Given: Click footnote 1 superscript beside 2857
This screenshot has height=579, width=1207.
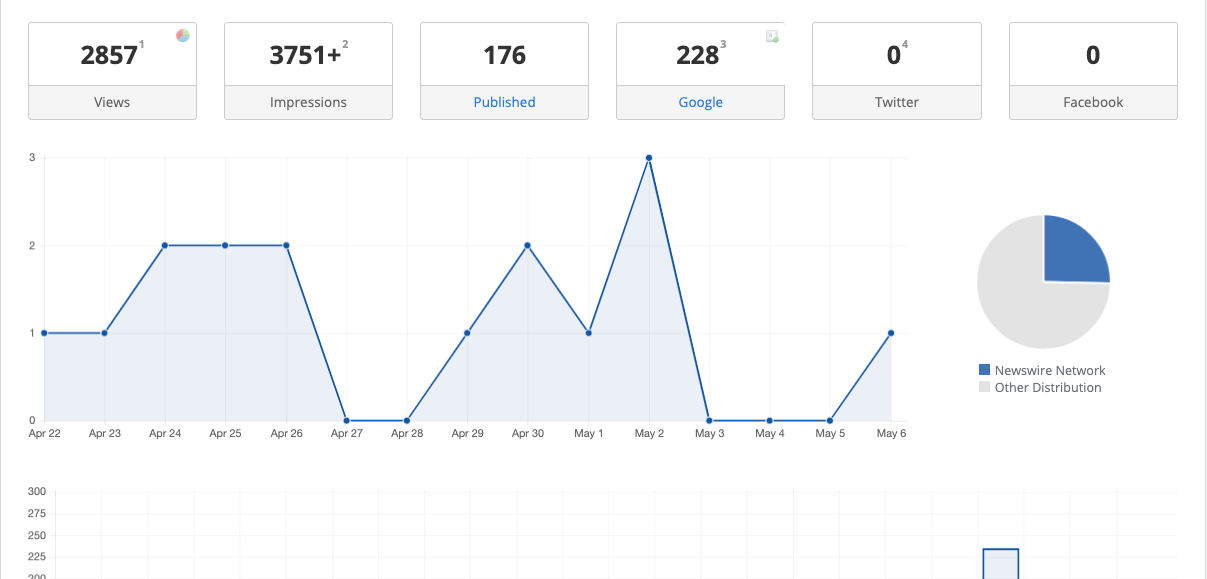Looking at the screenshot, I should (x=142, y=44).
